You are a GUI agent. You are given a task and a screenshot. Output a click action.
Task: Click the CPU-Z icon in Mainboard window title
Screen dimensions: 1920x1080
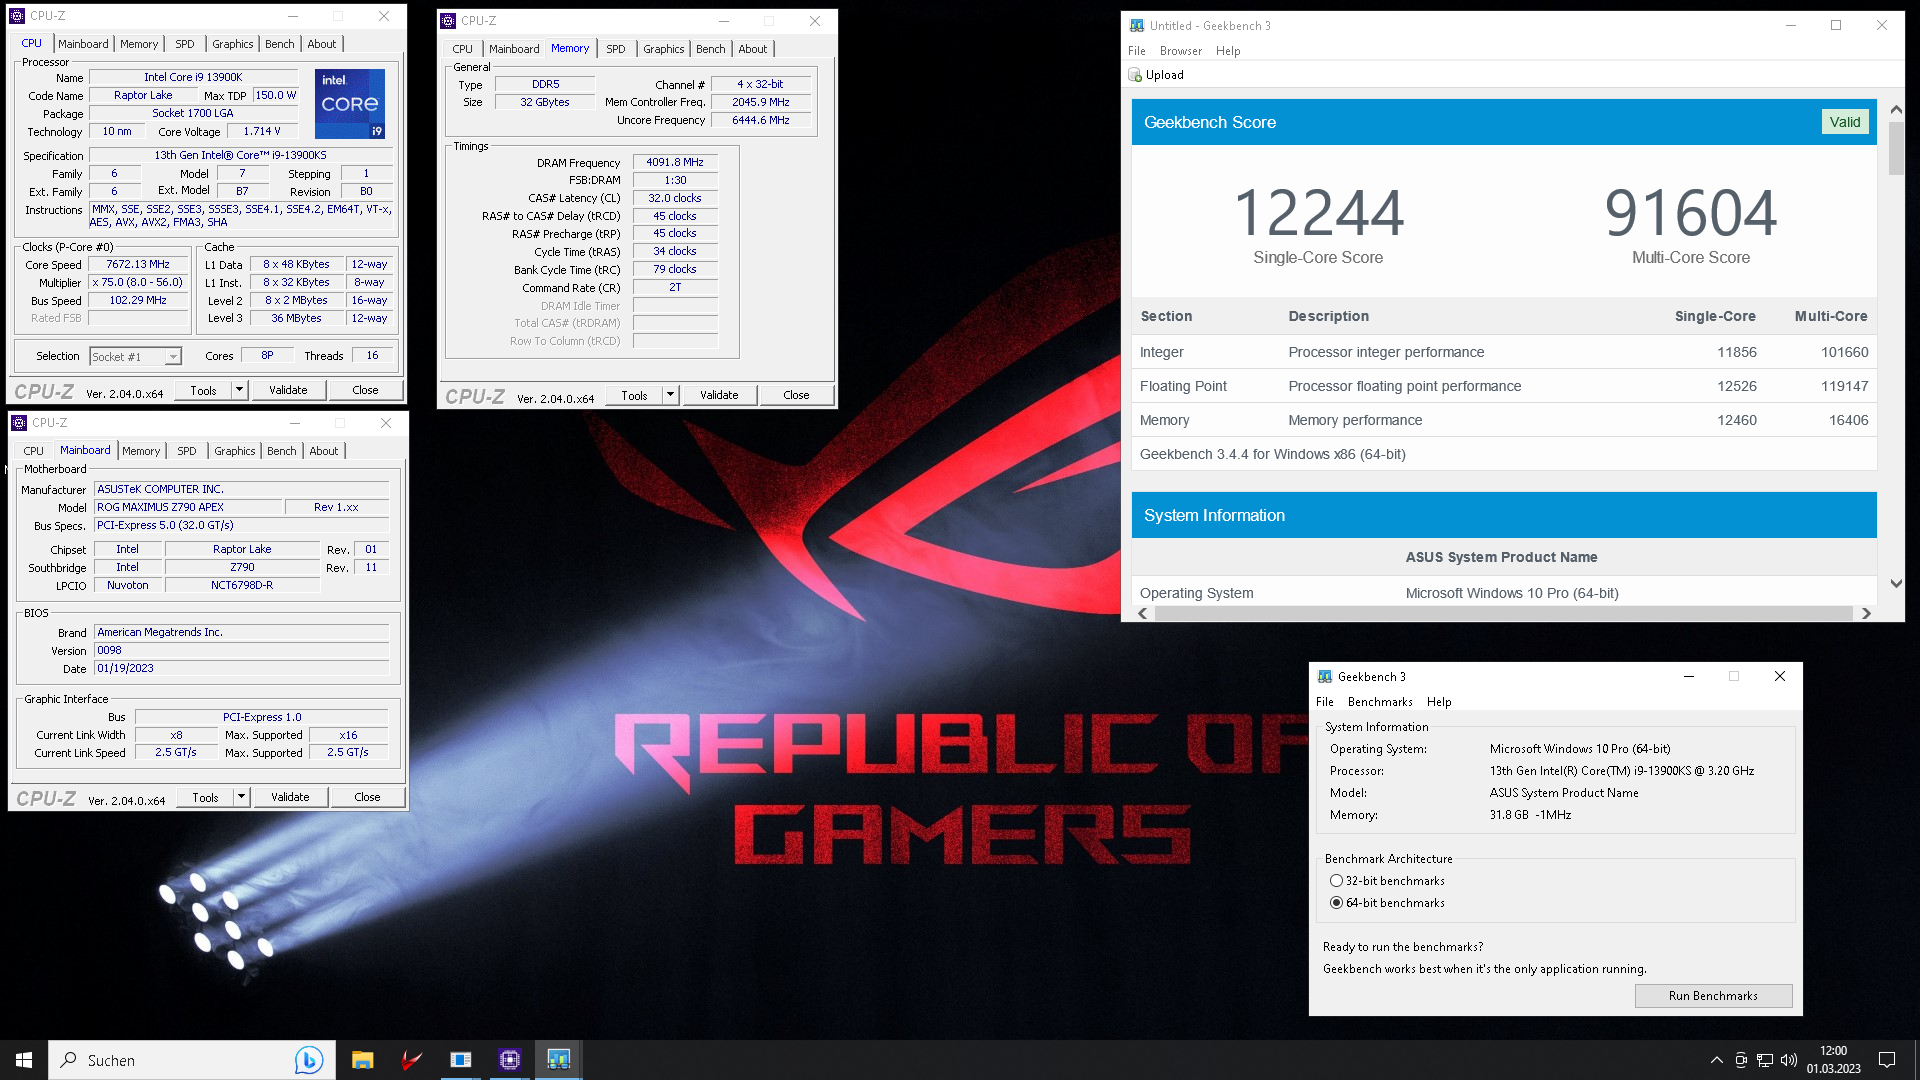(19, 423)
